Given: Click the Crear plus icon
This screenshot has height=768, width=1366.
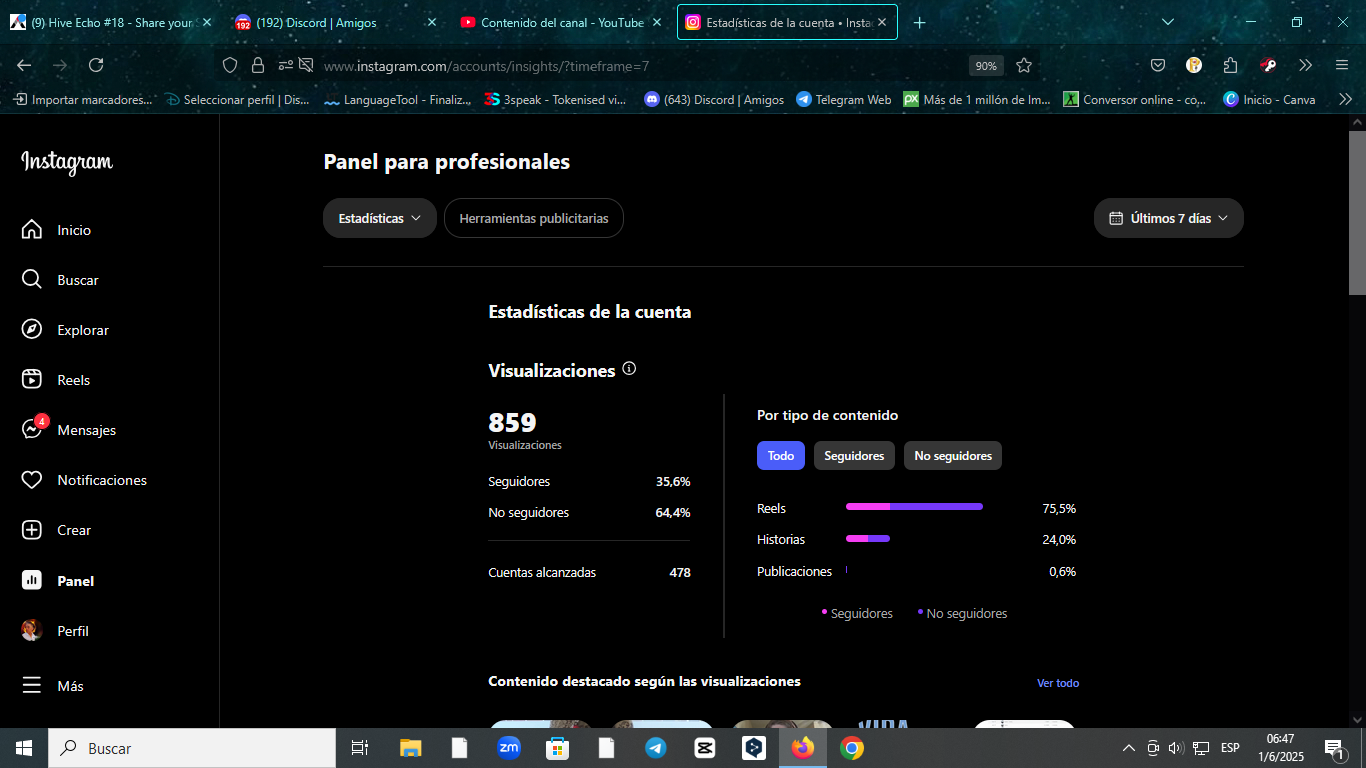Looking at the screenshot, I should point(32,530).
